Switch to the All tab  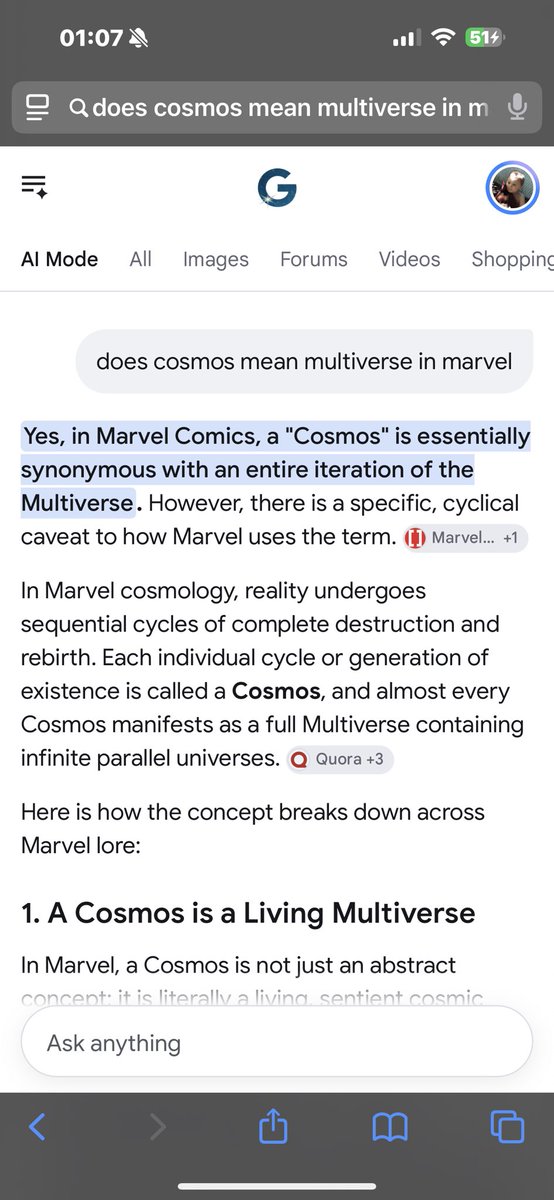pyautogui.click(x=140, y=259)
